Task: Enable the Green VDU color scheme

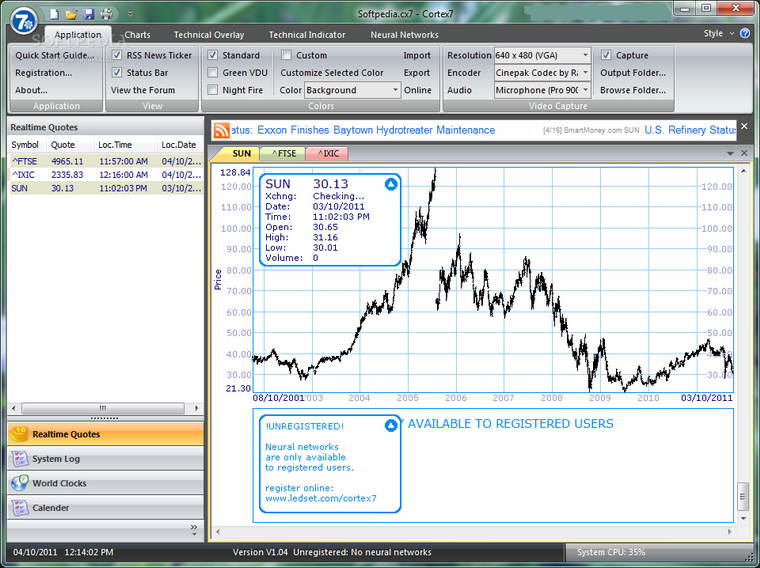Action: [x=212, y=72]
